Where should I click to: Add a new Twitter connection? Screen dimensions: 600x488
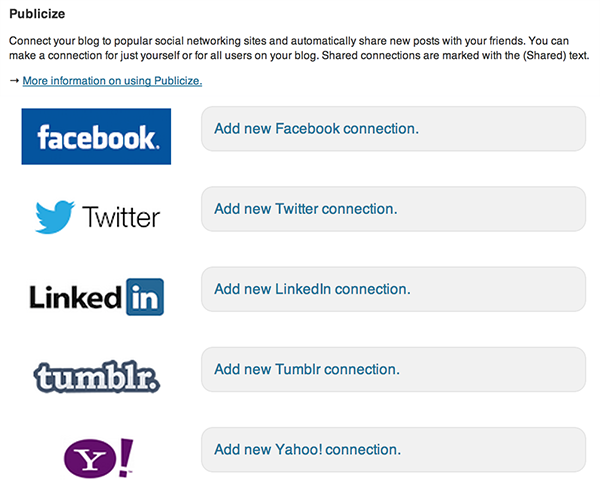pos(306,209)
